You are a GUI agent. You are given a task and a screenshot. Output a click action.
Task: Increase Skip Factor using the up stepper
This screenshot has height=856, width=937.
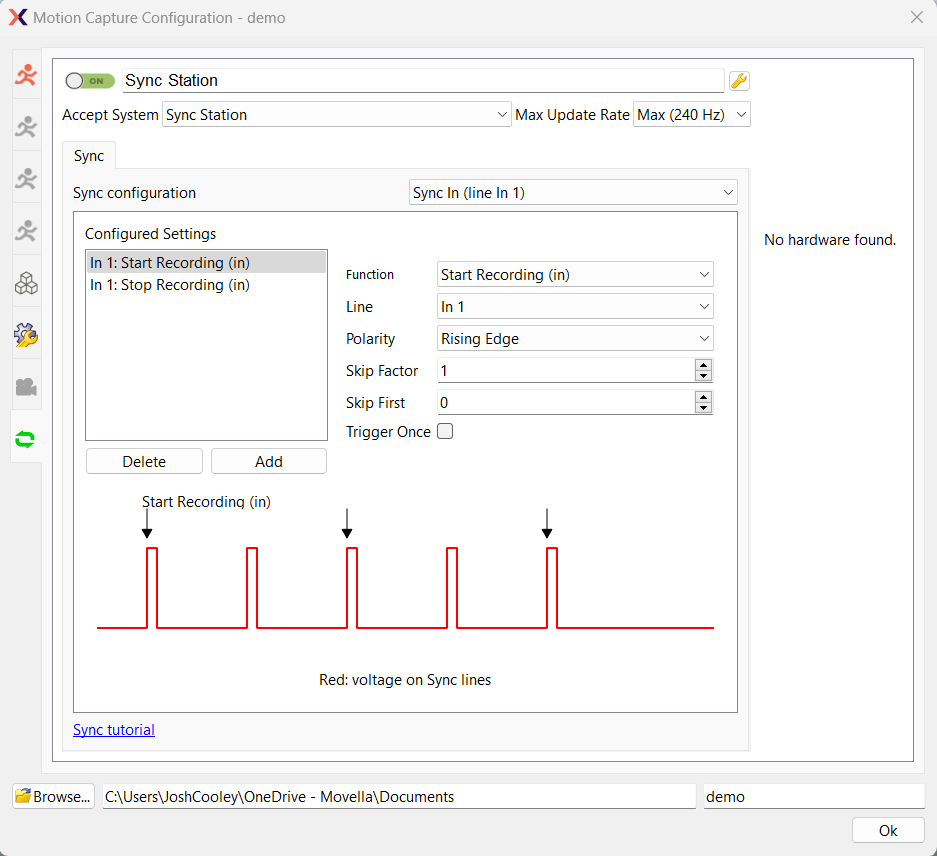[704, 365]
